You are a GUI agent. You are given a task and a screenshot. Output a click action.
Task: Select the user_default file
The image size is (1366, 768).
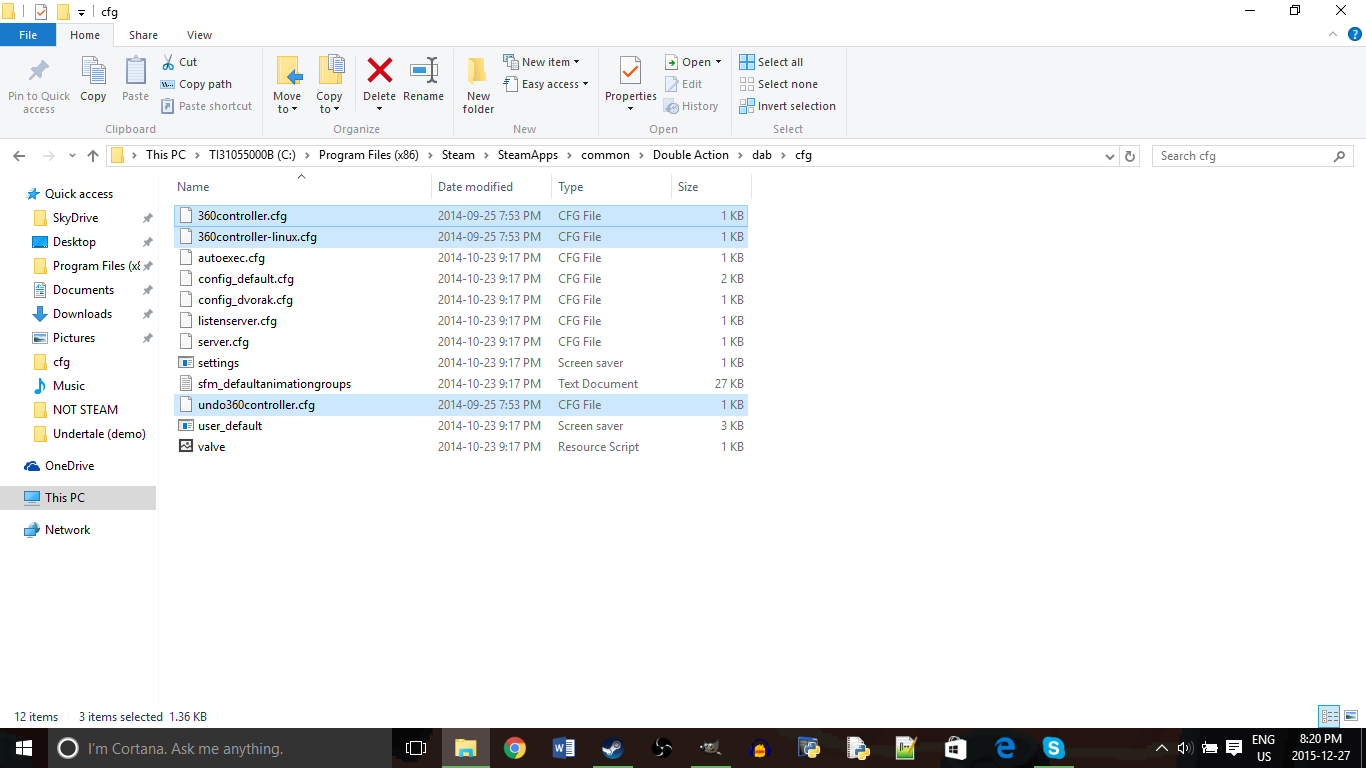click(460, 426)
